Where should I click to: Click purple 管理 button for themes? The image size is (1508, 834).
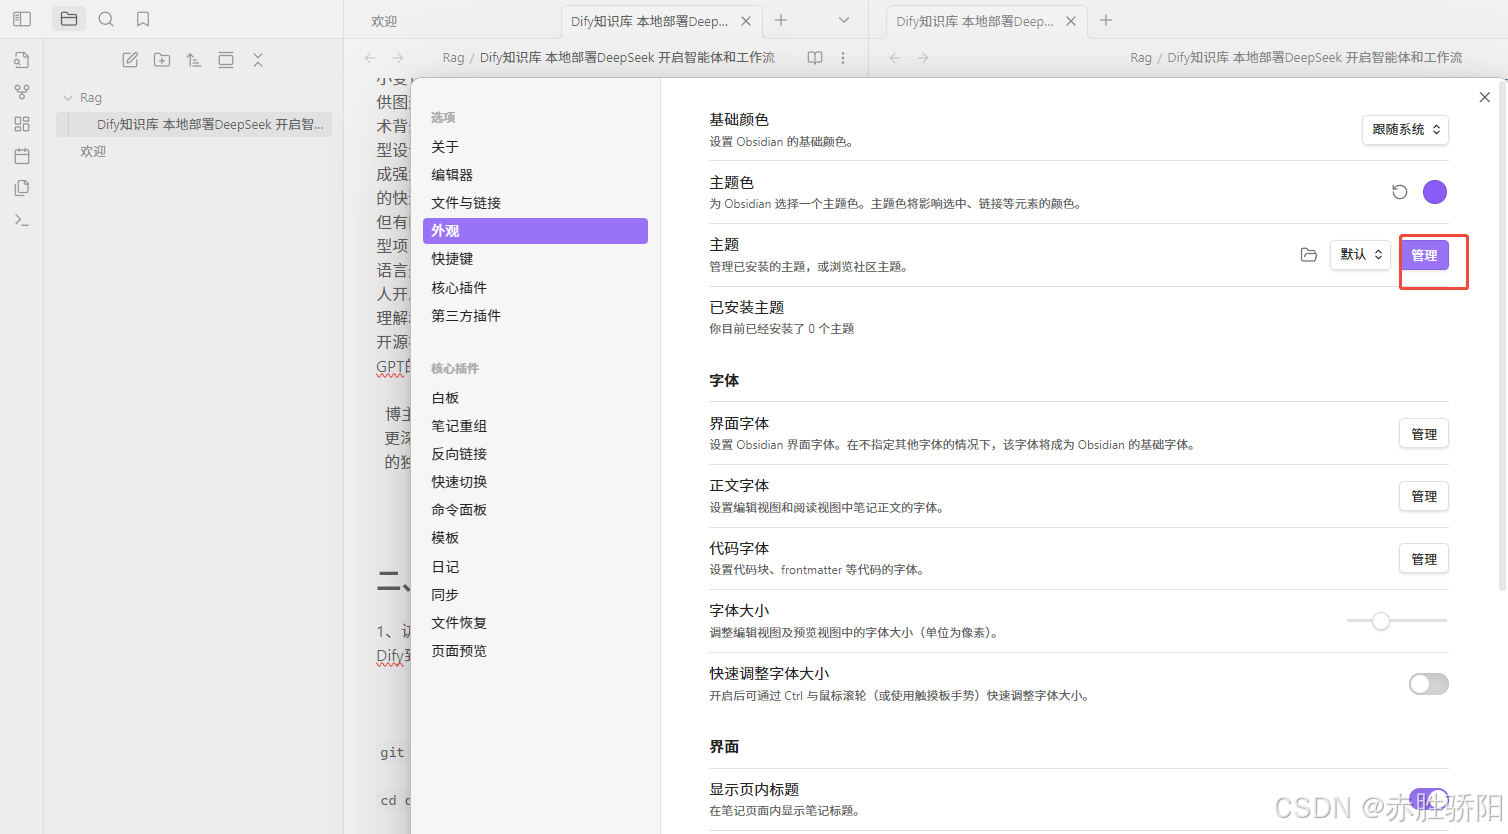point(1424,255)
